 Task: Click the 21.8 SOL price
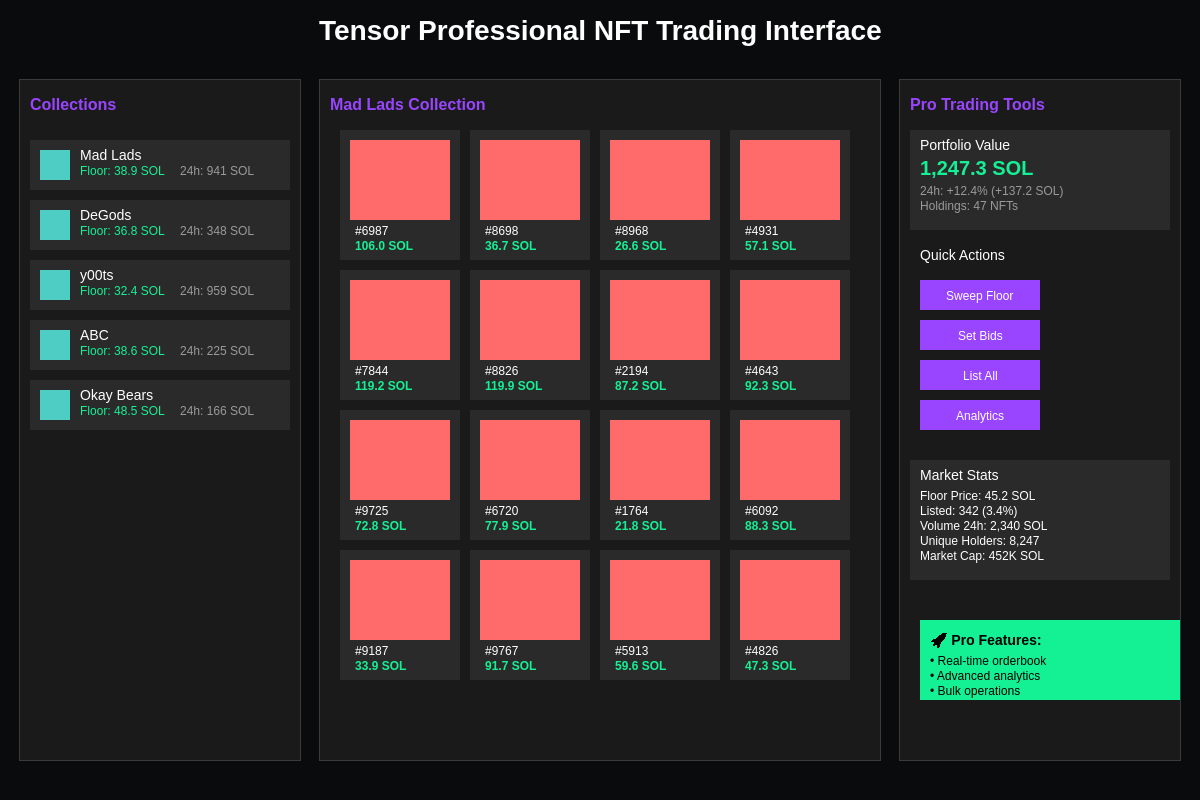[641, 526]
